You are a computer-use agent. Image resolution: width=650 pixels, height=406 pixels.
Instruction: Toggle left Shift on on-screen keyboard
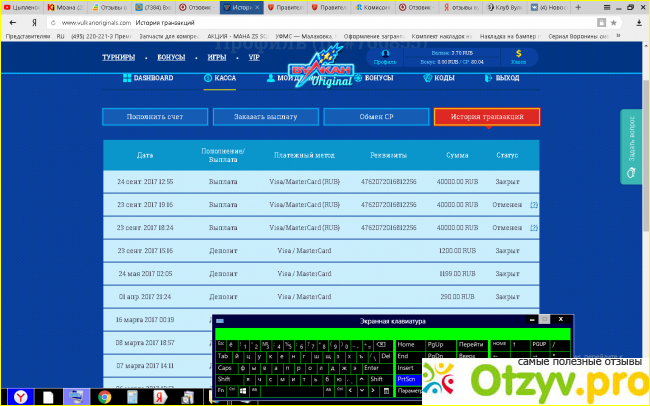[225, 379]
